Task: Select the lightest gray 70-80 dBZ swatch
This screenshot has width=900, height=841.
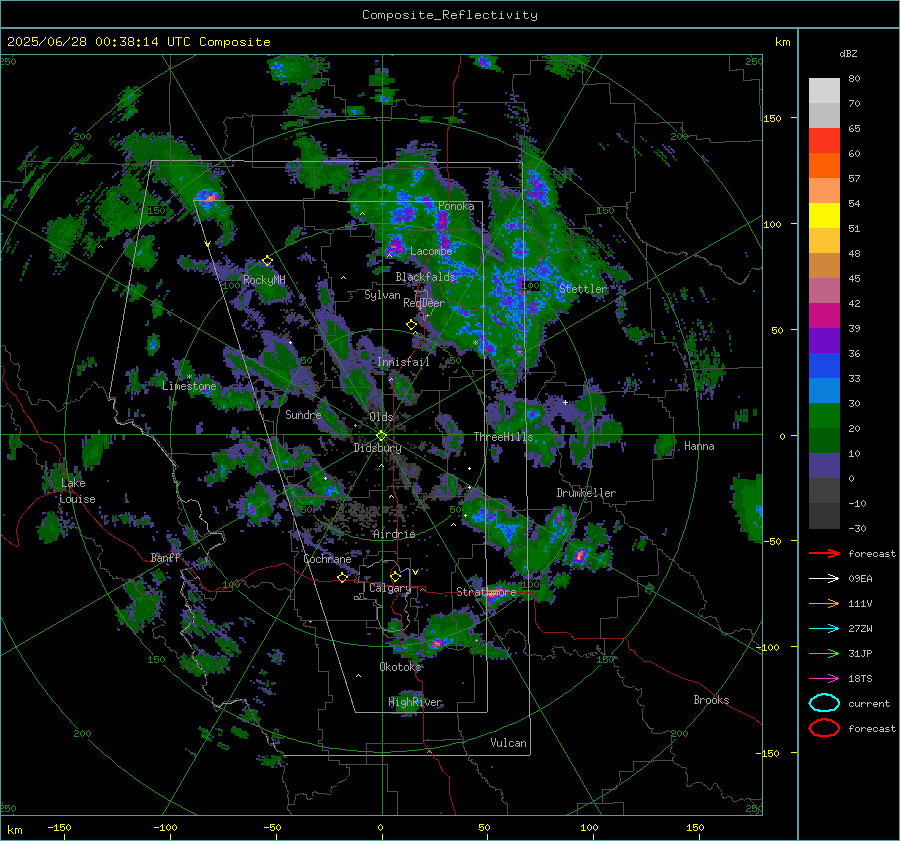Action: [x=824, y=91]
